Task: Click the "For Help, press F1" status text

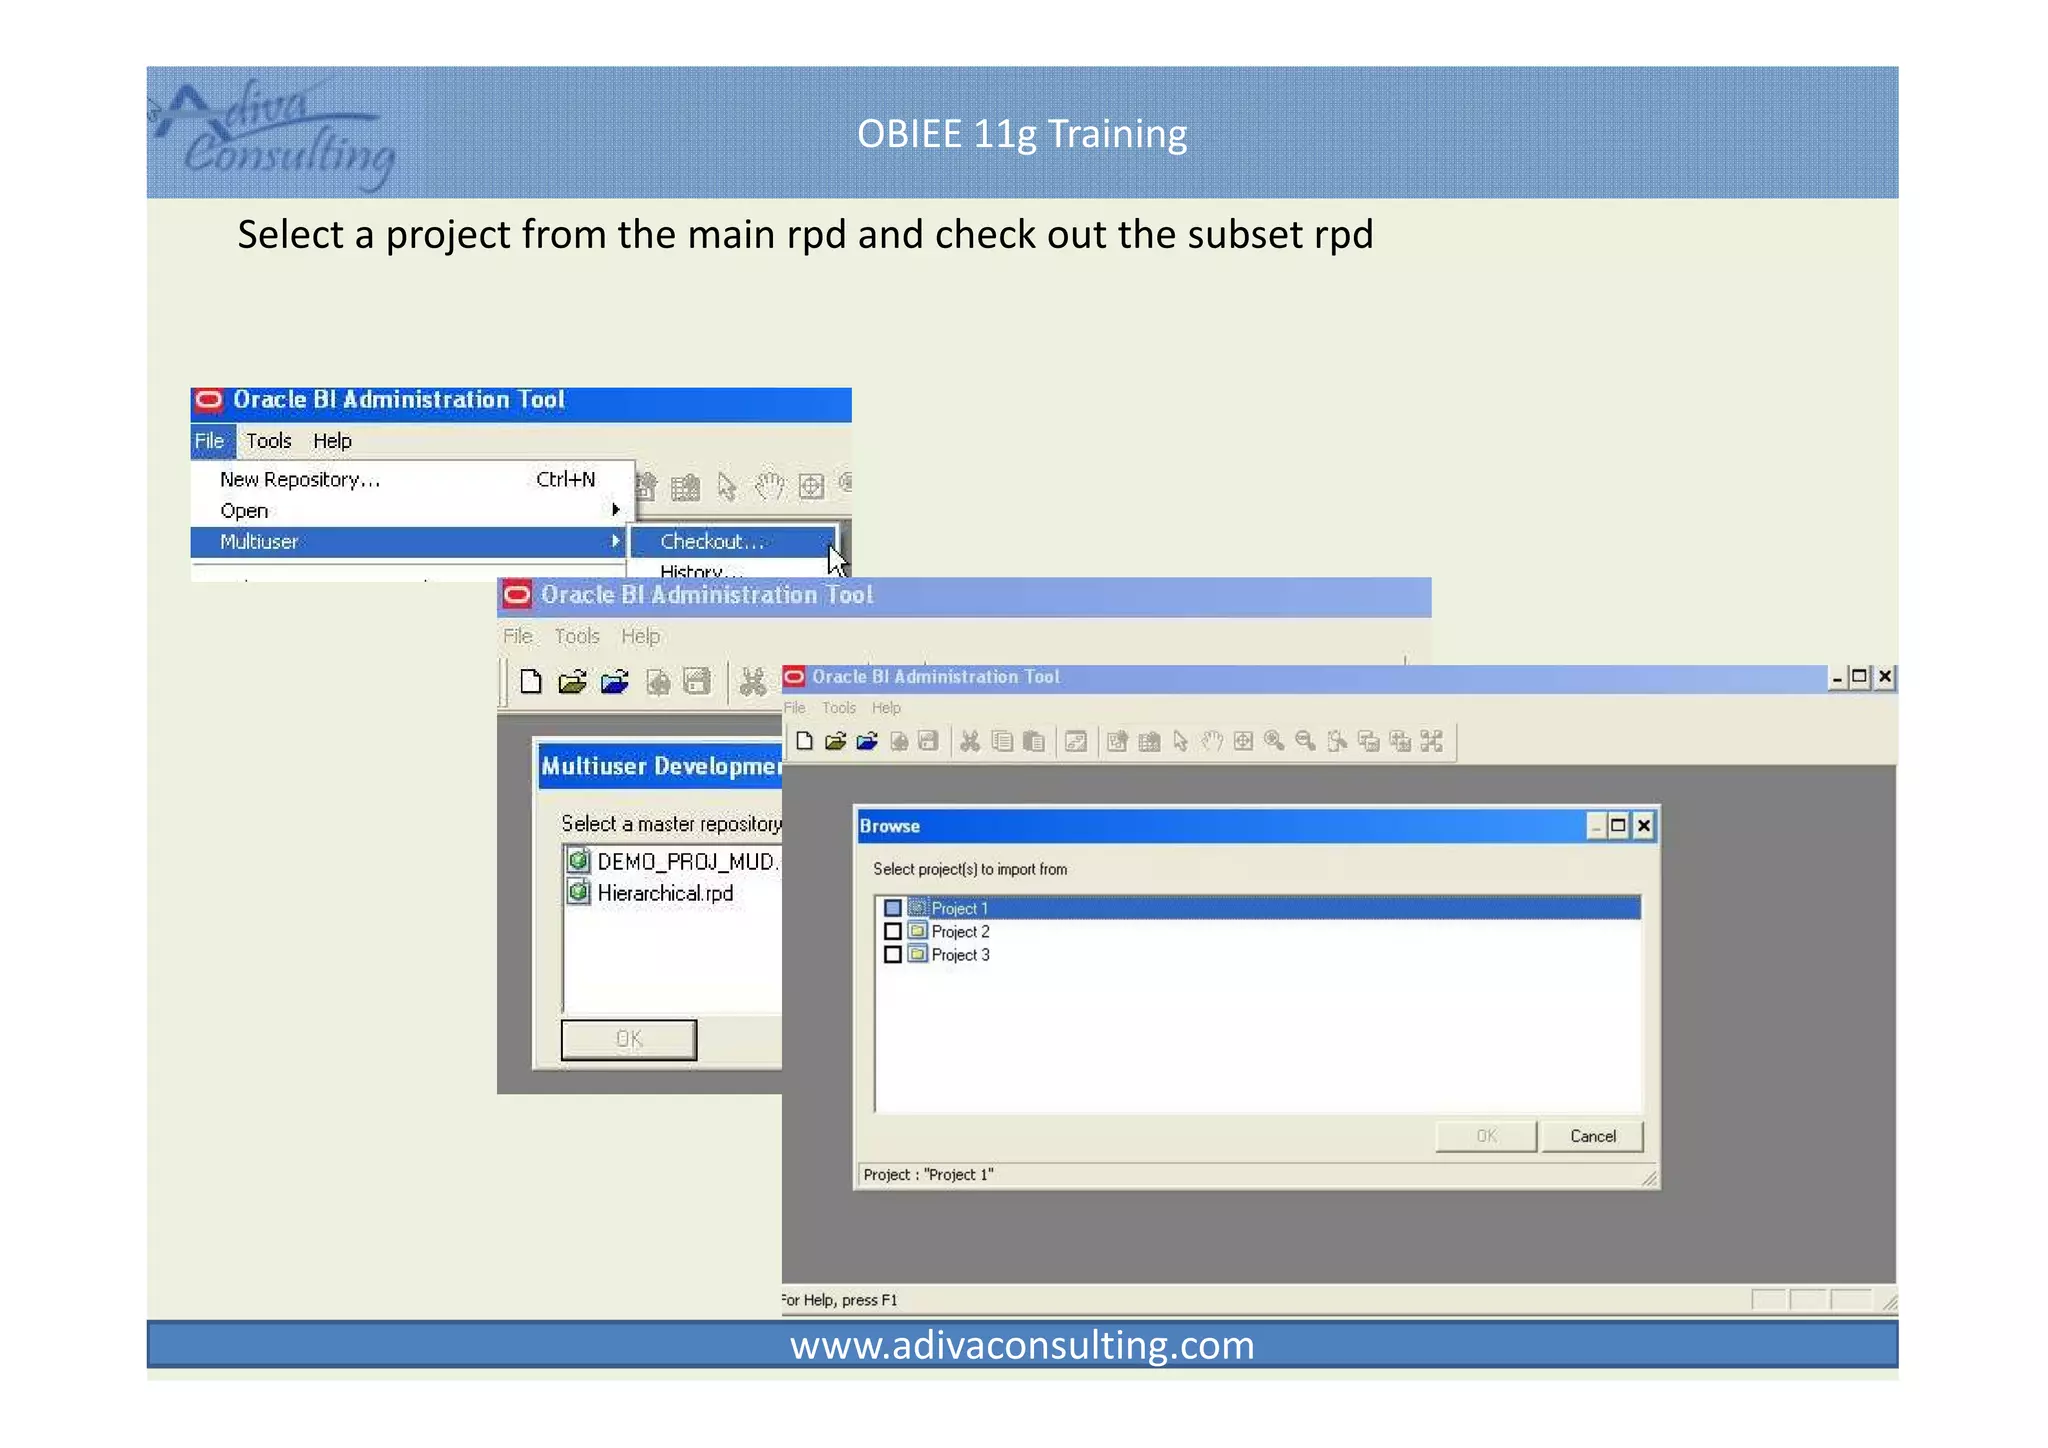Action: [839, 1300]
